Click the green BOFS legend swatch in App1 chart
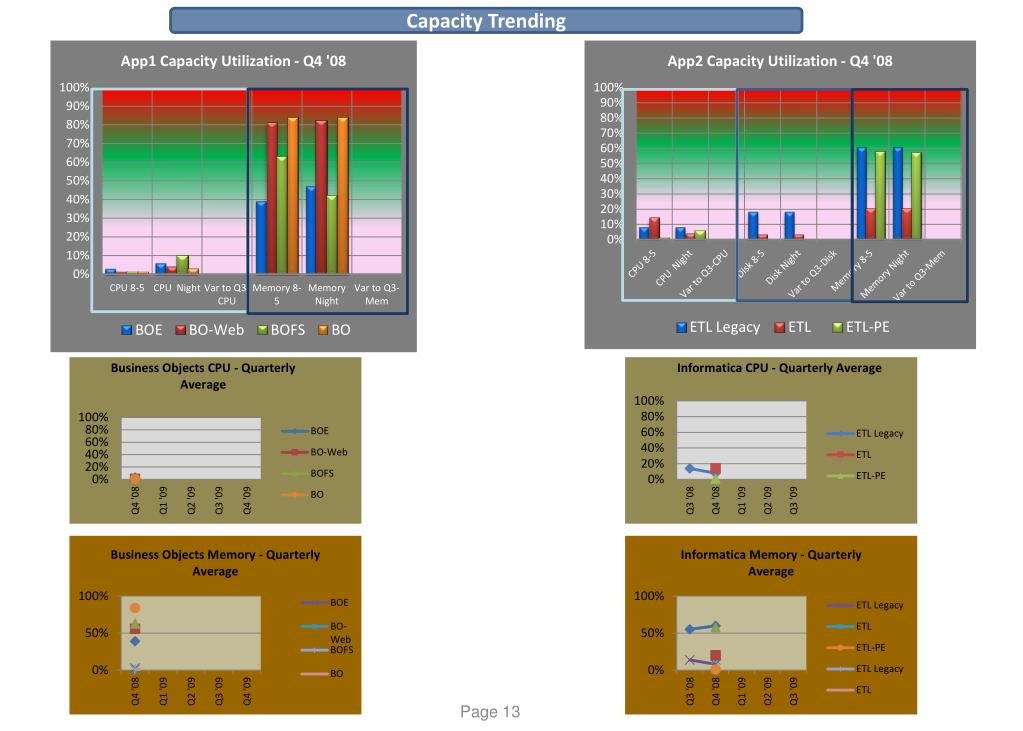This screenshot has height=731, width=1023. (262, 330)
